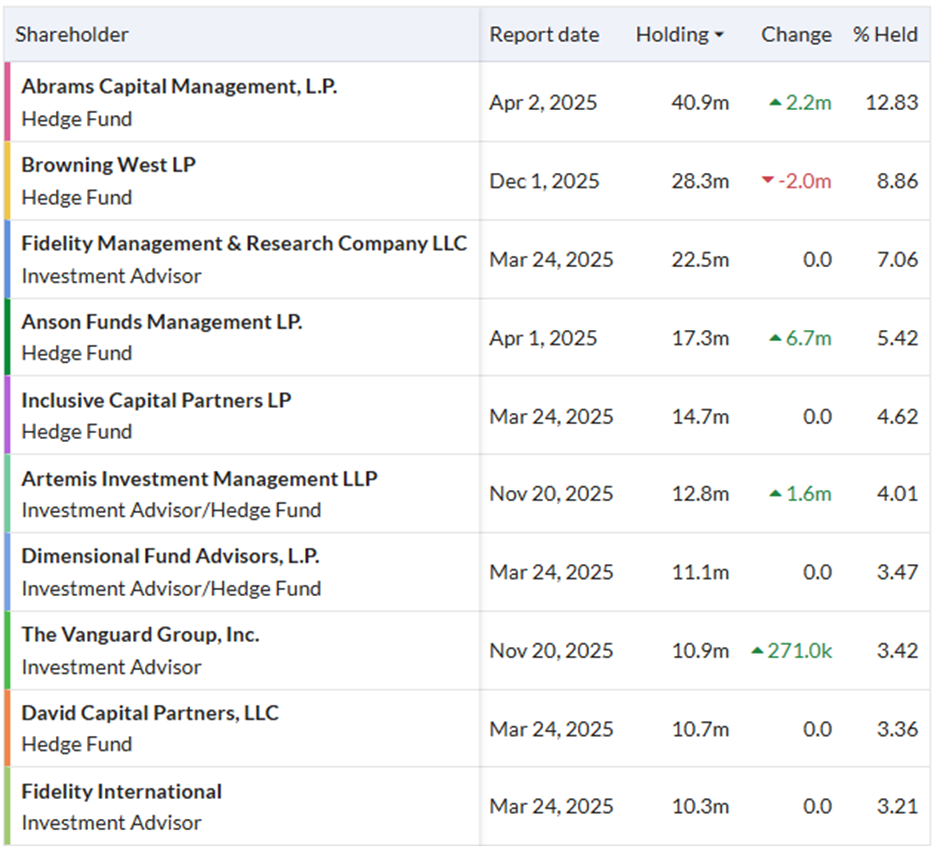The width and height of the screenshot is (940, 846).
Task: Click red down arrow for Browning West change
Action: 767,180
